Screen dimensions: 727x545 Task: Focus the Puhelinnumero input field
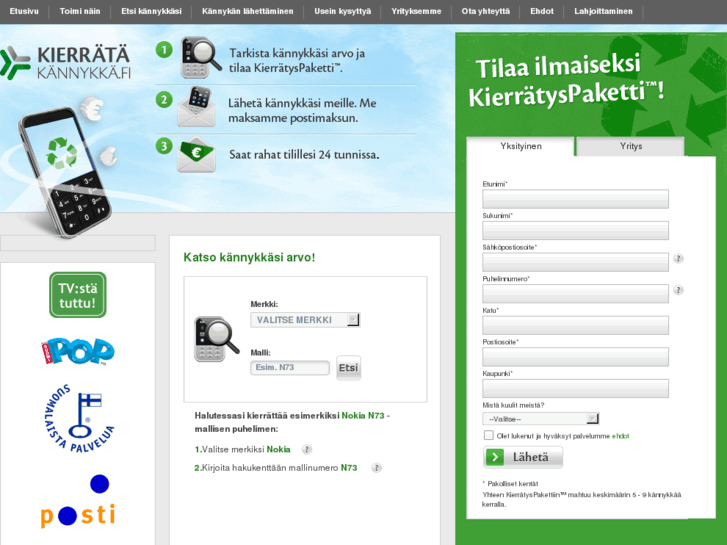click(x=575, y=294)
